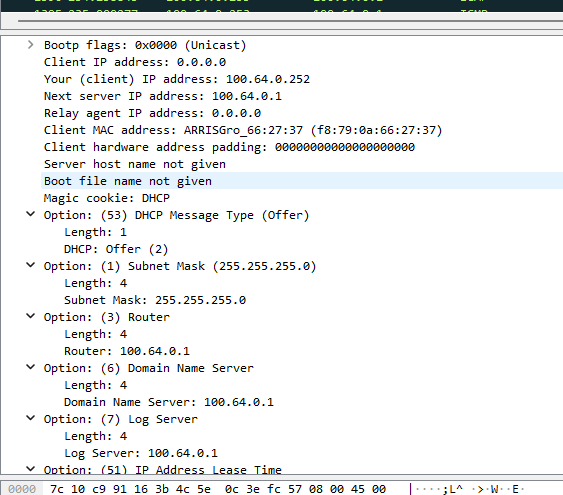
Task: Collapse Option (1) Subnet Mask
Action: pyautogui.click(x=31, y=265)
